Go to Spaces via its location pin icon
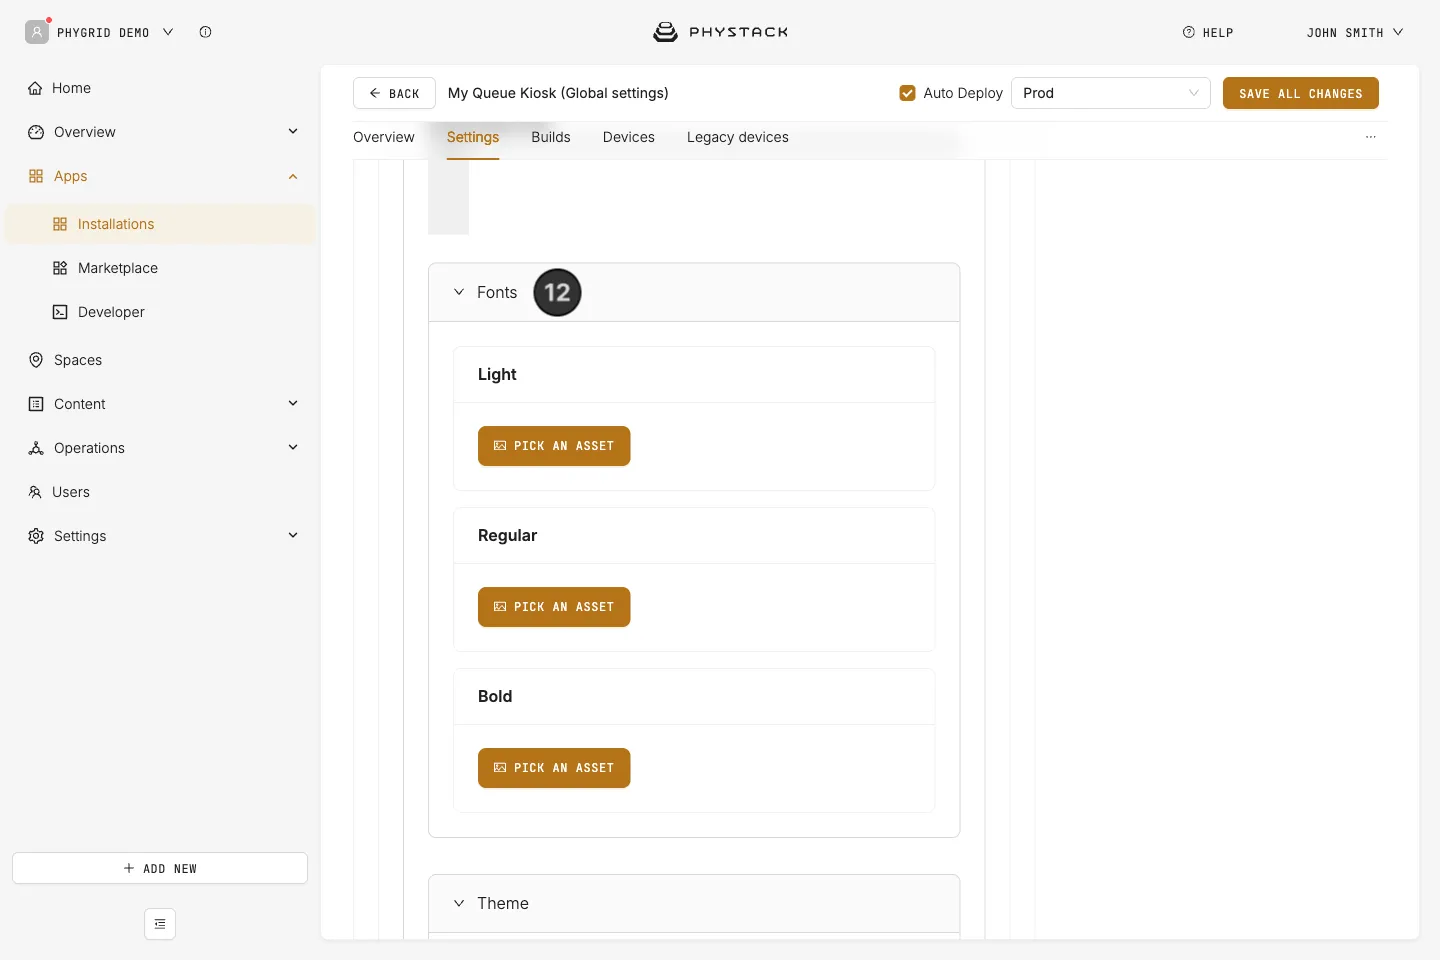The image size is (1440, 960). click(36, 360)
